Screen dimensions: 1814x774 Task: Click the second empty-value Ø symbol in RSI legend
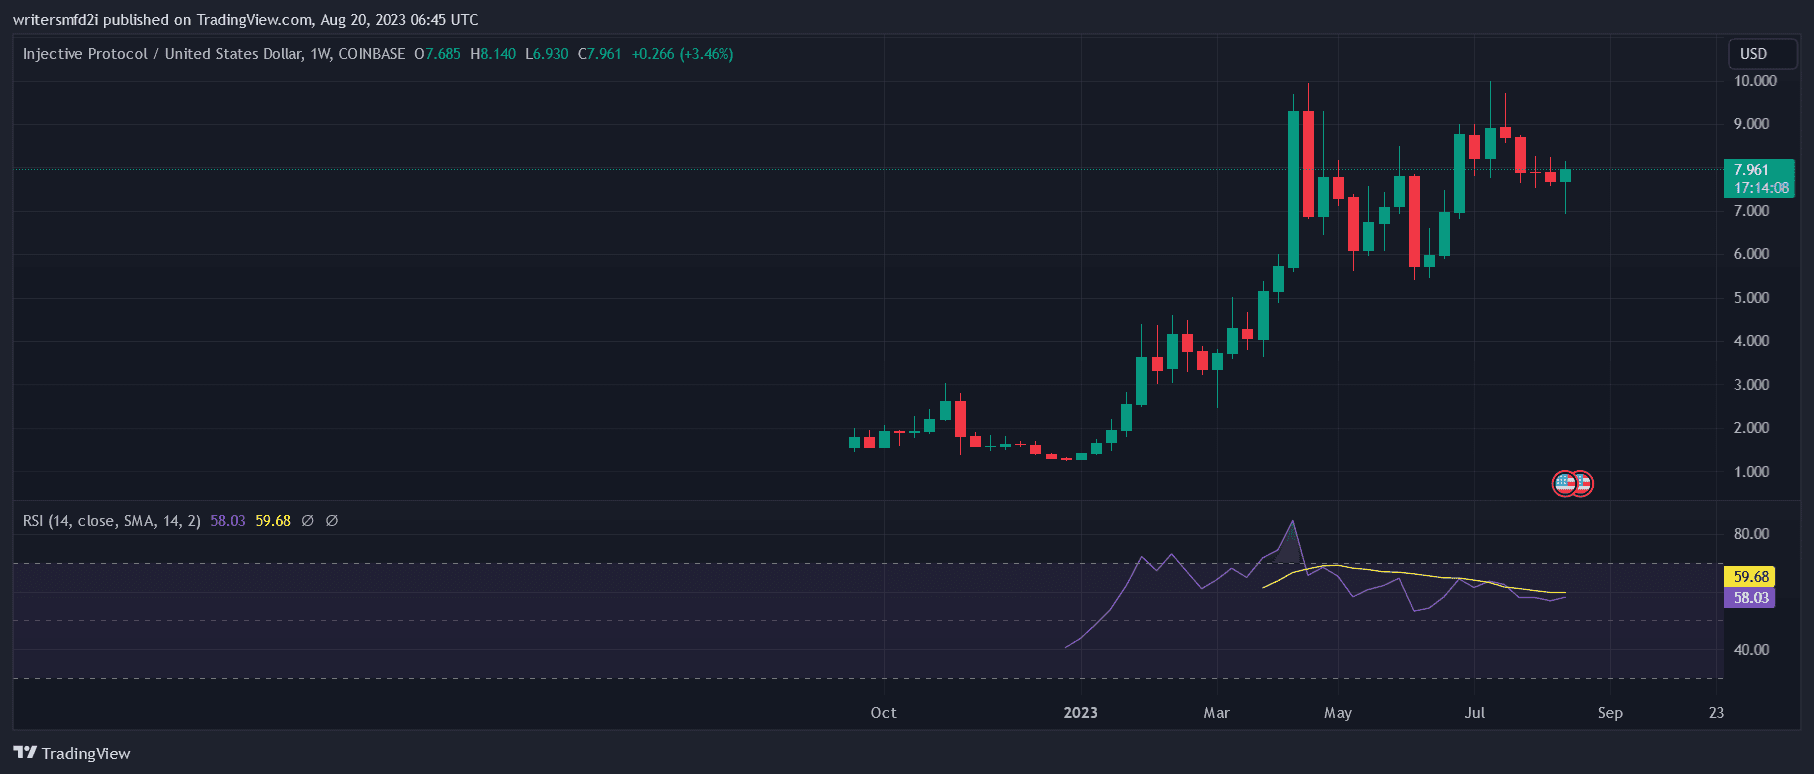click(x=332, y=521)
